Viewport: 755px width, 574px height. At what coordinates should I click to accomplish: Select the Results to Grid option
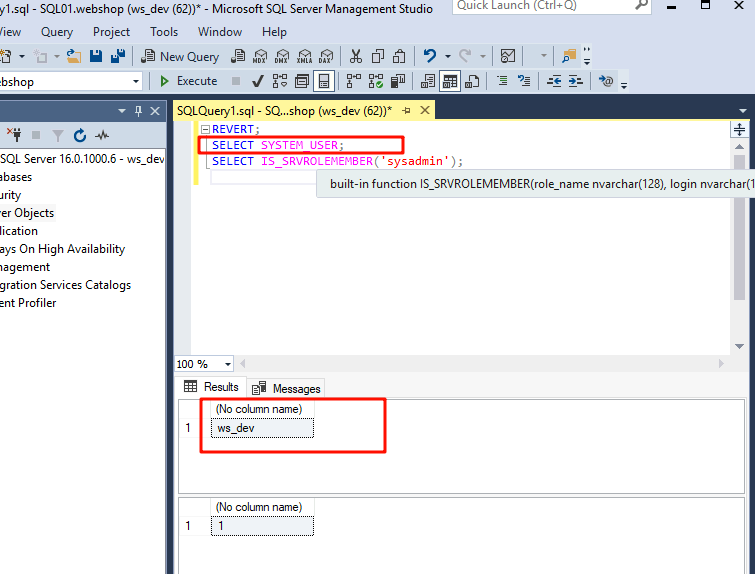[x=450, y=81]
